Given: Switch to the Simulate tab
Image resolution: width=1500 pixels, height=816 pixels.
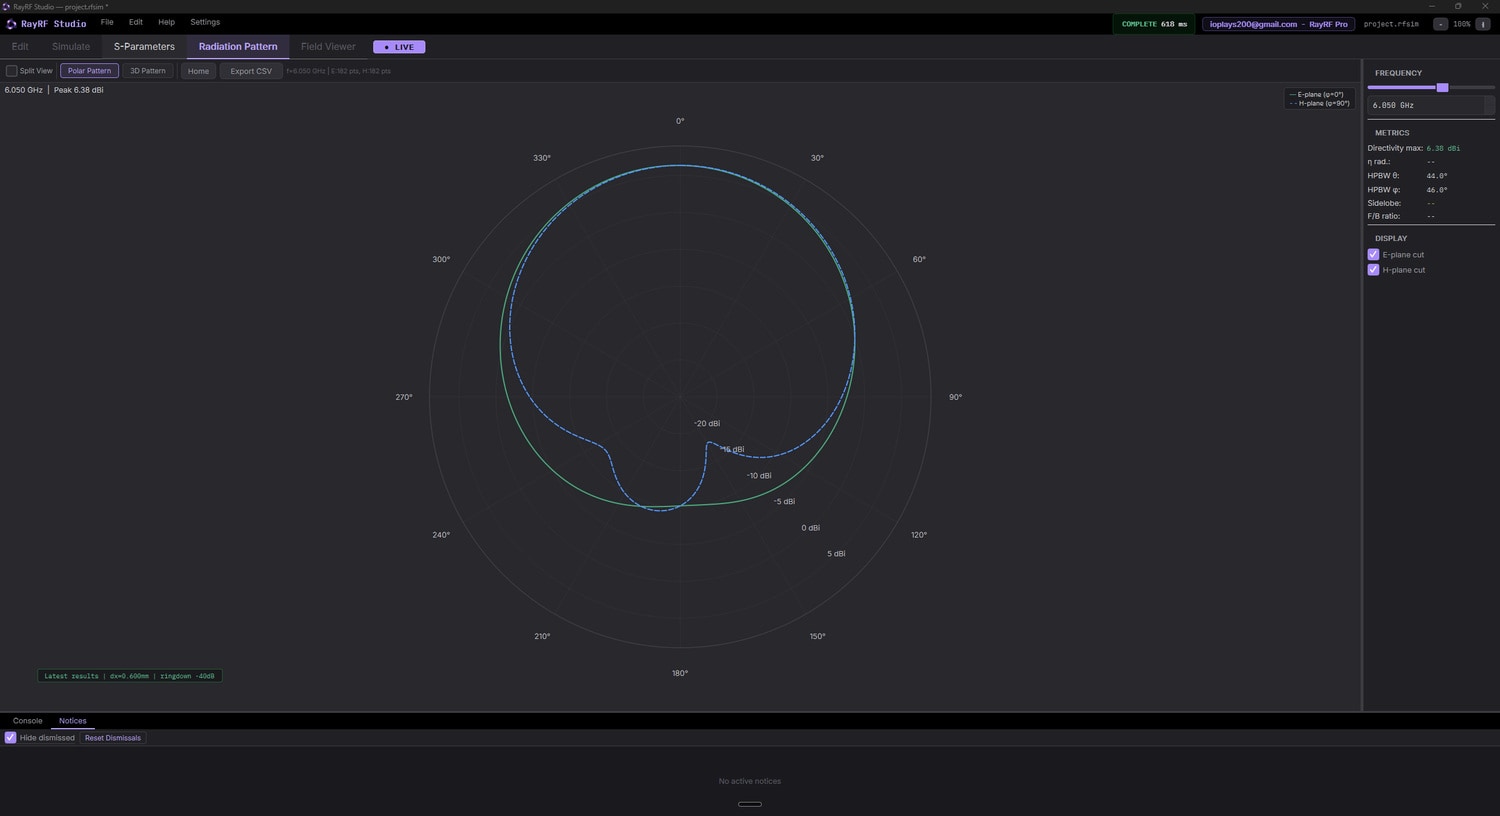Looking at the screenshot, I should coord(71,47).
